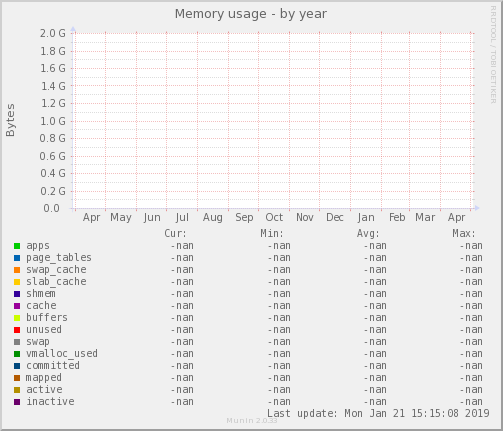Click the orange swap_cache legend swatch
The height and width of the screenshot is (431, 503).
[17, 270]
